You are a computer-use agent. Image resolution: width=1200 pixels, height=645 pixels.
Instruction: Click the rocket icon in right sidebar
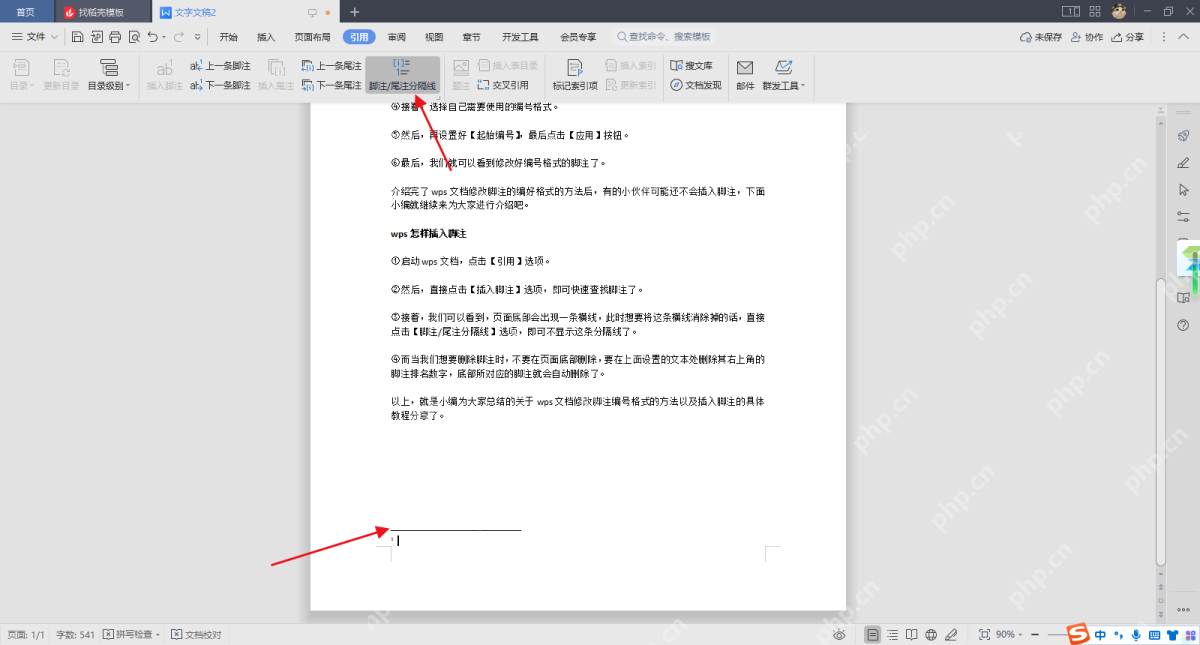point(1184,135)
